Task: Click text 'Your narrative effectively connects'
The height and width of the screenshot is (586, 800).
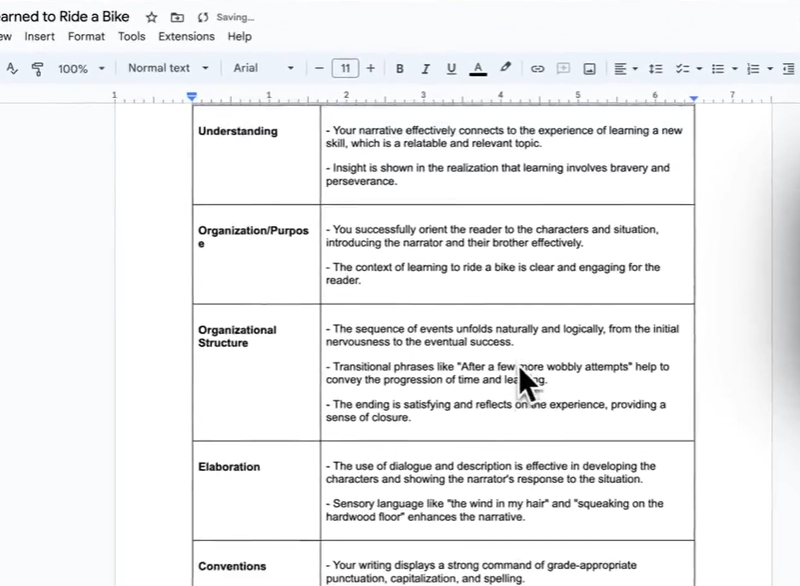Action: (418, 131)
